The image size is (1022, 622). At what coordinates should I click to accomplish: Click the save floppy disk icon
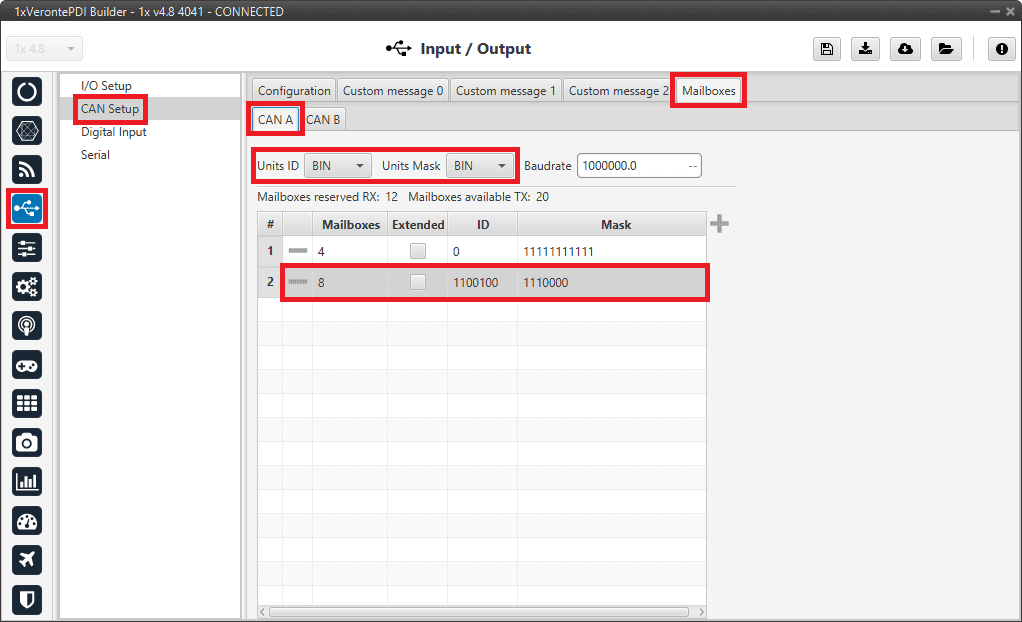click(827, 49)
